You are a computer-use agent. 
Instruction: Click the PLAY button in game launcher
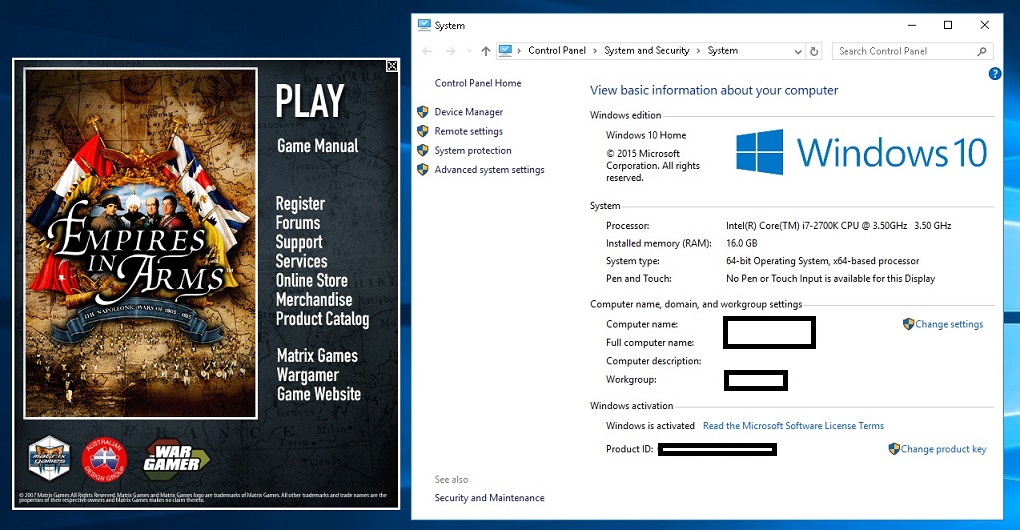coord(310,101)
